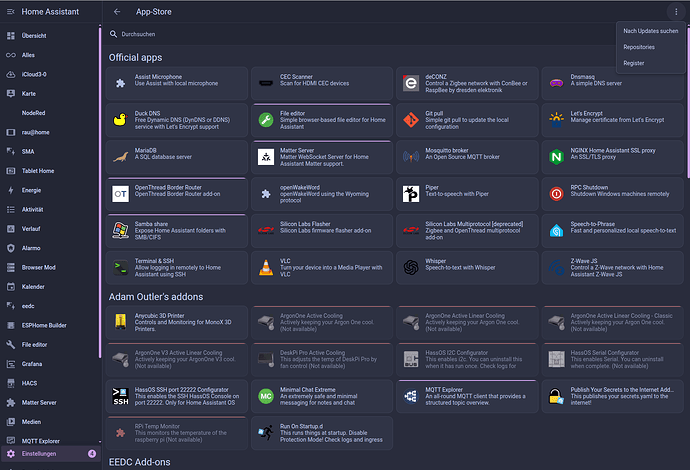
Task: Open the three-dot overflow menu
Action: click(x=676, y=12)
